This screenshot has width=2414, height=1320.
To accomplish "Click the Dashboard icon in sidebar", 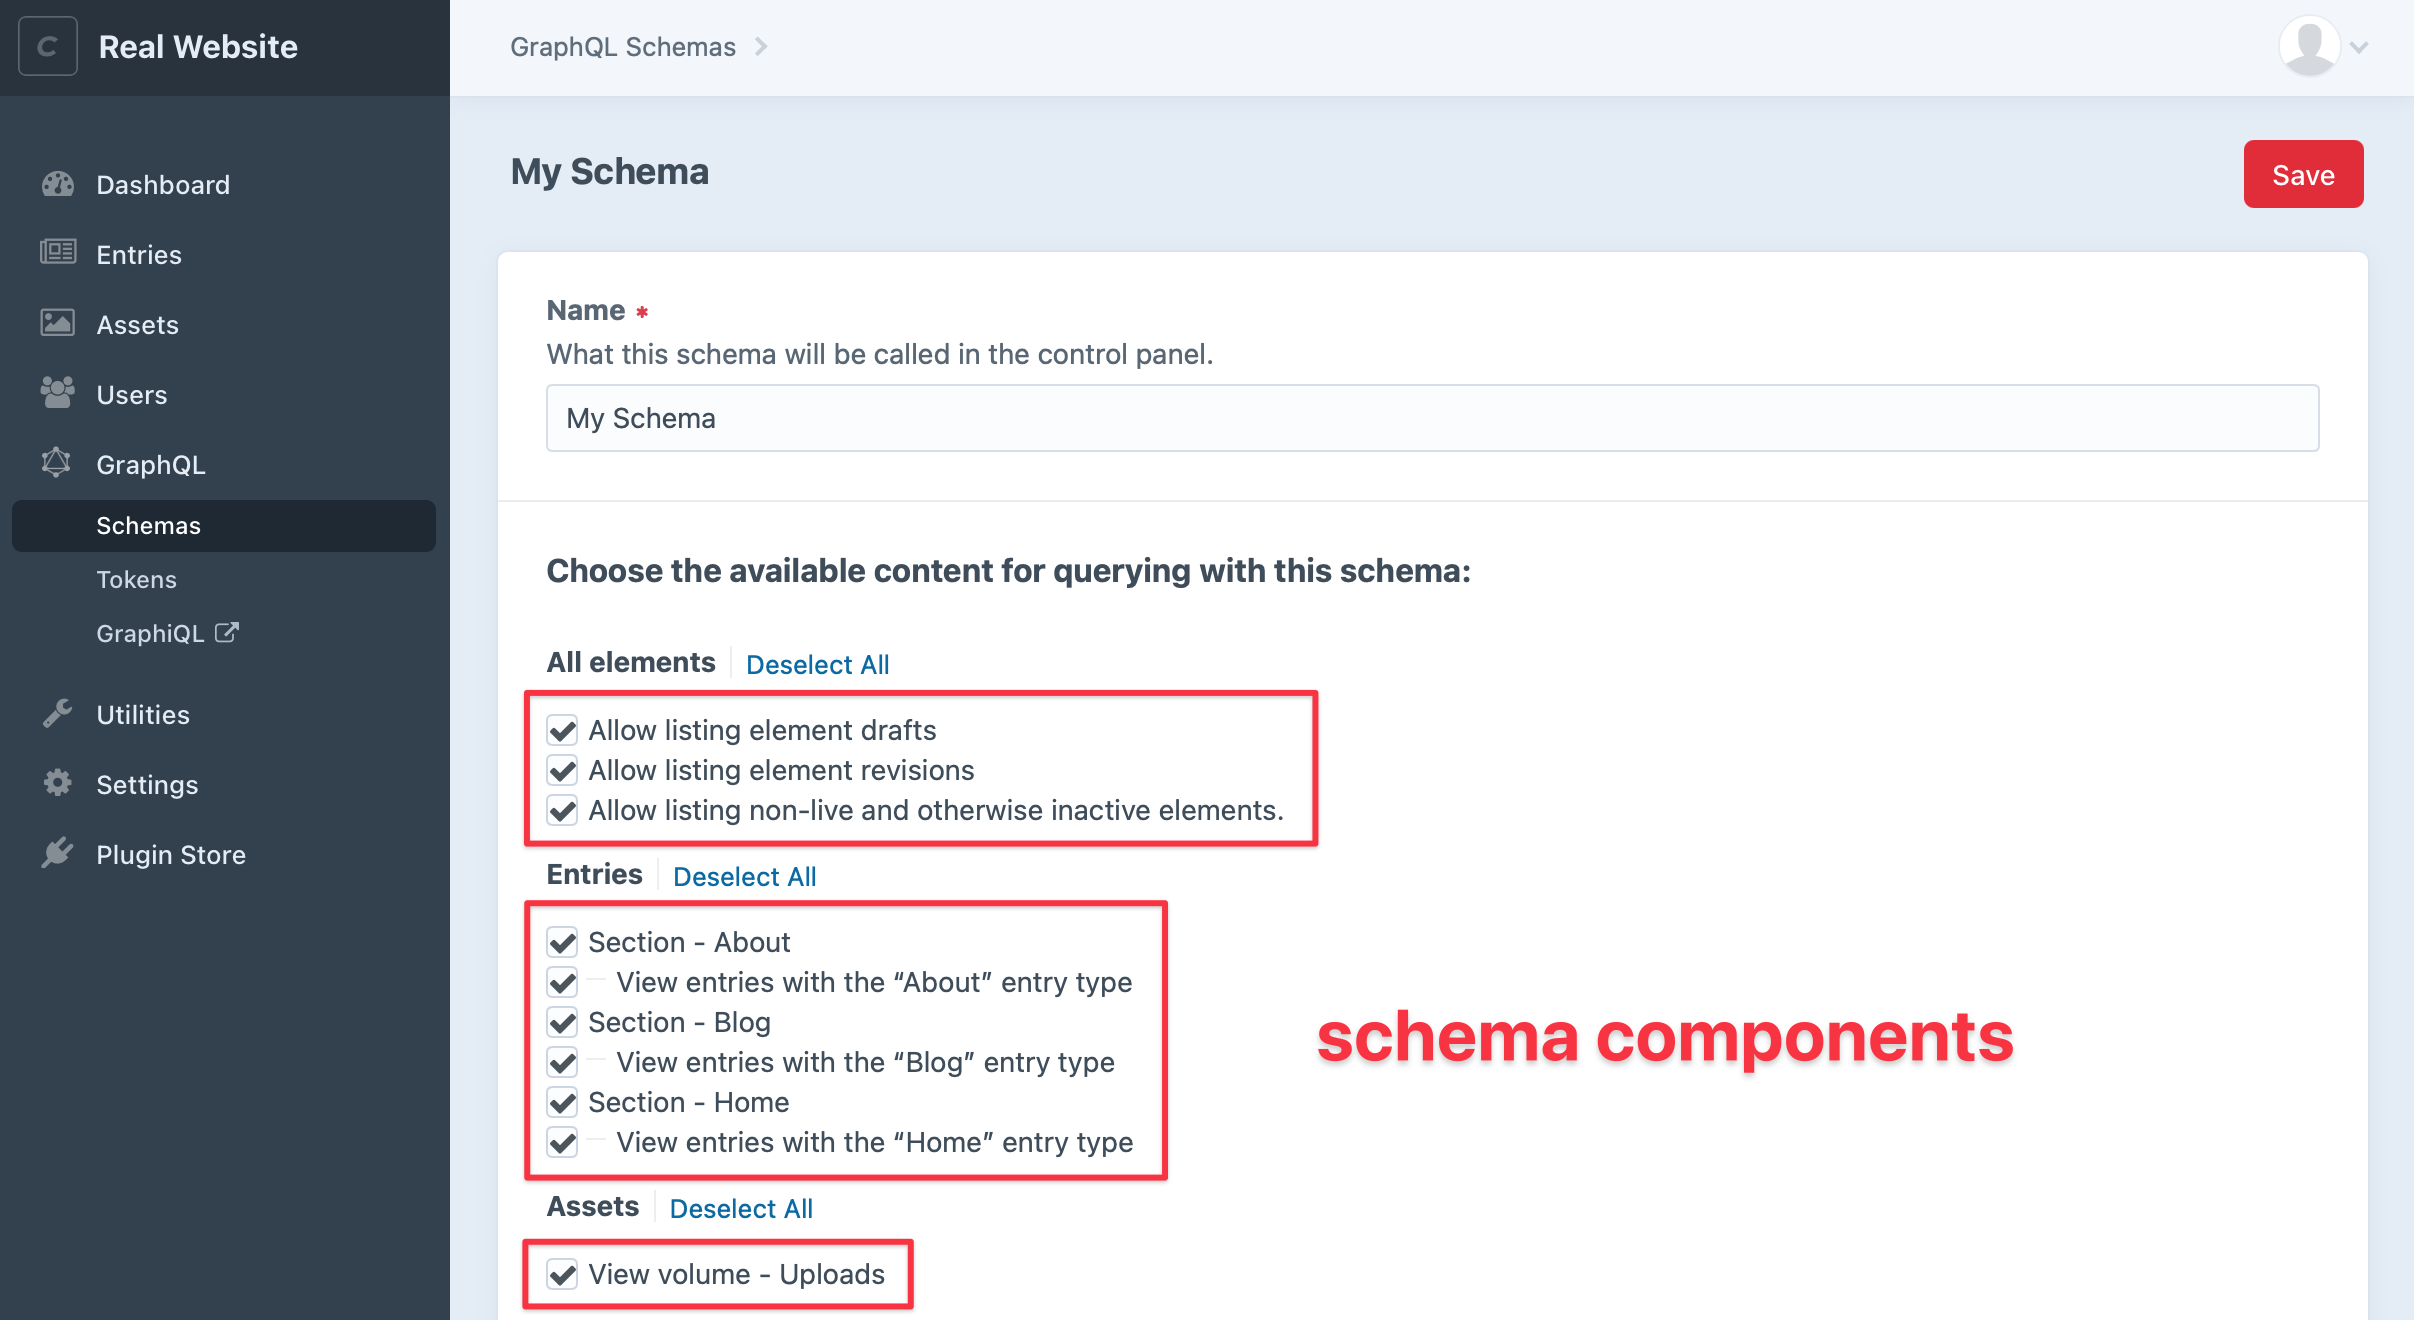I will point(57,184).
